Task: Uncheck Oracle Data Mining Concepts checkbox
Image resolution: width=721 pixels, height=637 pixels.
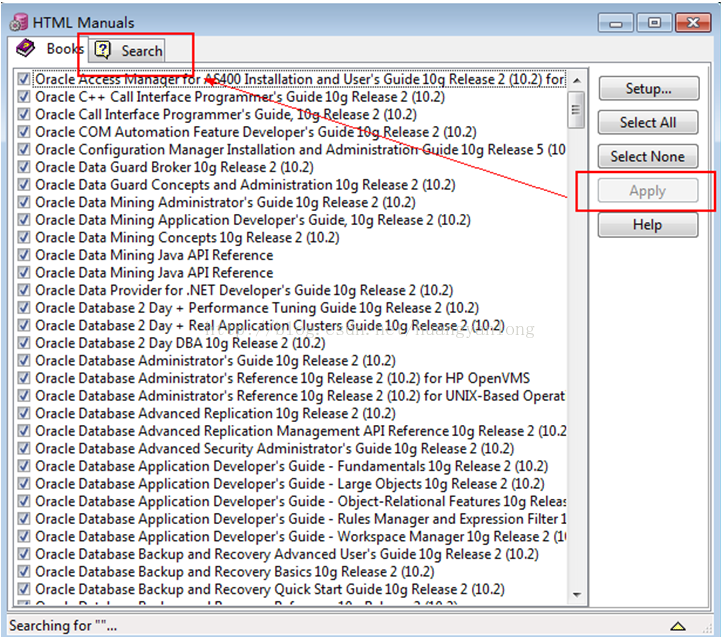Action: click(23, 237)
